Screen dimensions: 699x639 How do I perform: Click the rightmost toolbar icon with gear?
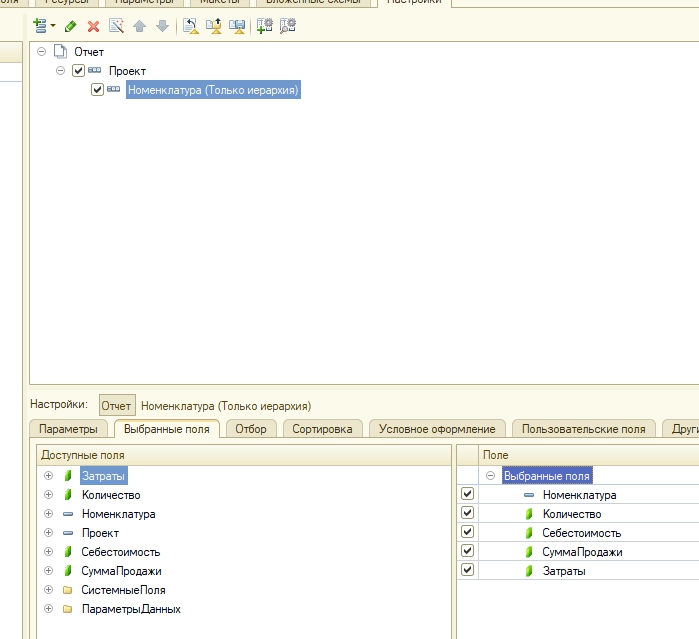pos(288,26)
